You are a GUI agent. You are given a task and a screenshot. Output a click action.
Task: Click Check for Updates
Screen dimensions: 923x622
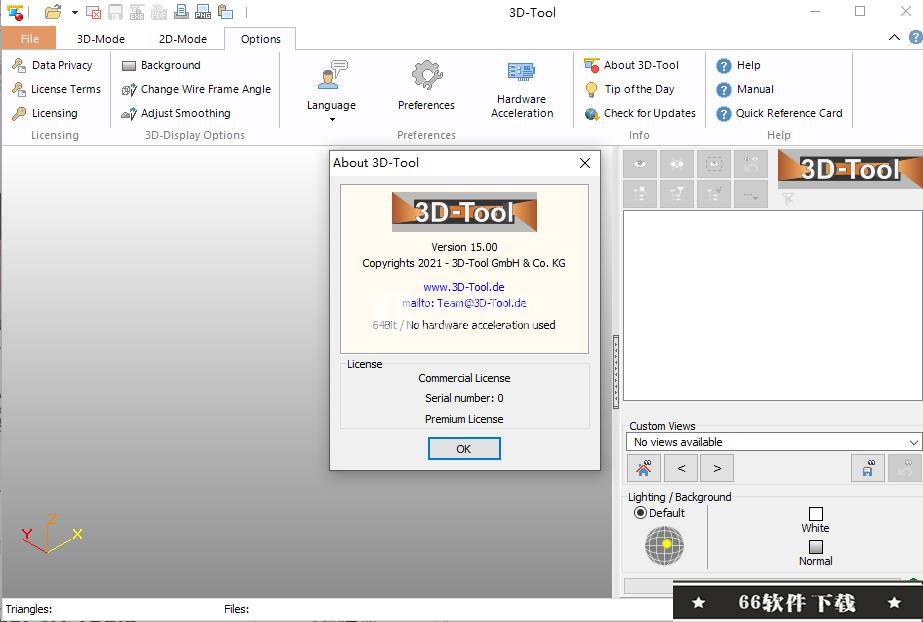coord(640,113)
